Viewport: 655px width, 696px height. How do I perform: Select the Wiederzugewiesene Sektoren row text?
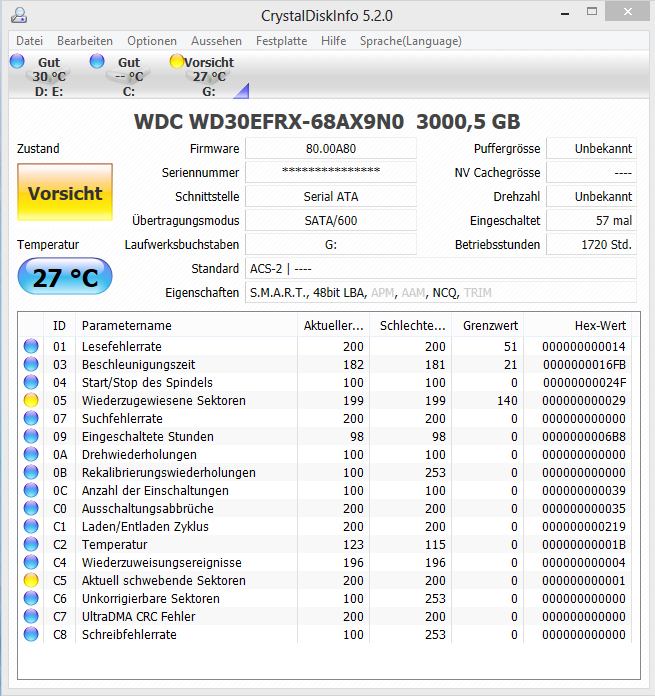pyautogui.click(x=163, y=400)
